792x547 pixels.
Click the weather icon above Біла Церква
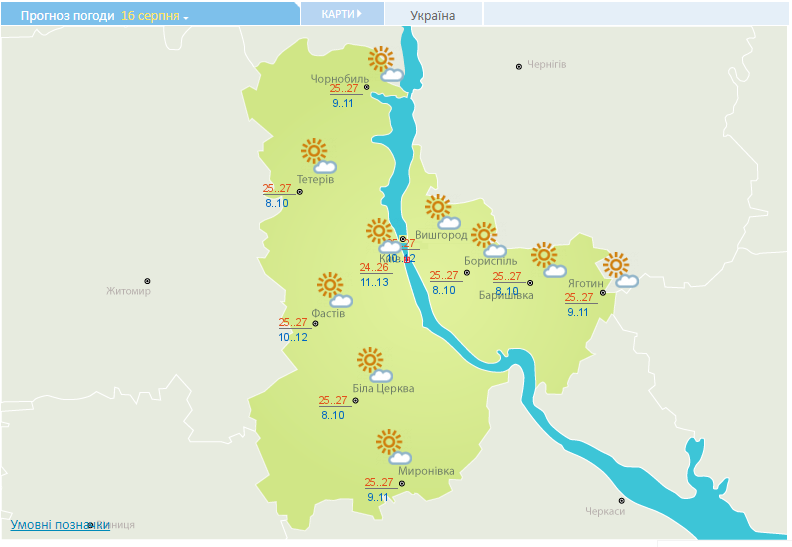374,365
